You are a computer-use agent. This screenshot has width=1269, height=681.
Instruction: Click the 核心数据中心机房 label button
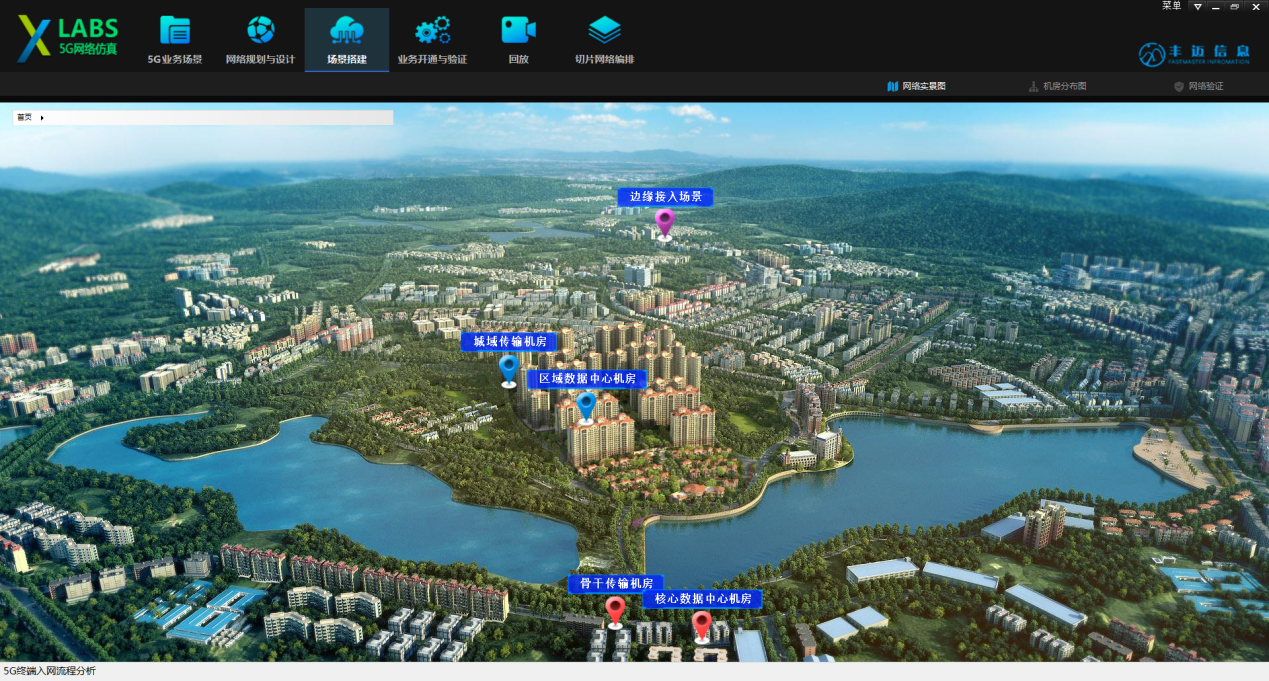tap(702, 599)
